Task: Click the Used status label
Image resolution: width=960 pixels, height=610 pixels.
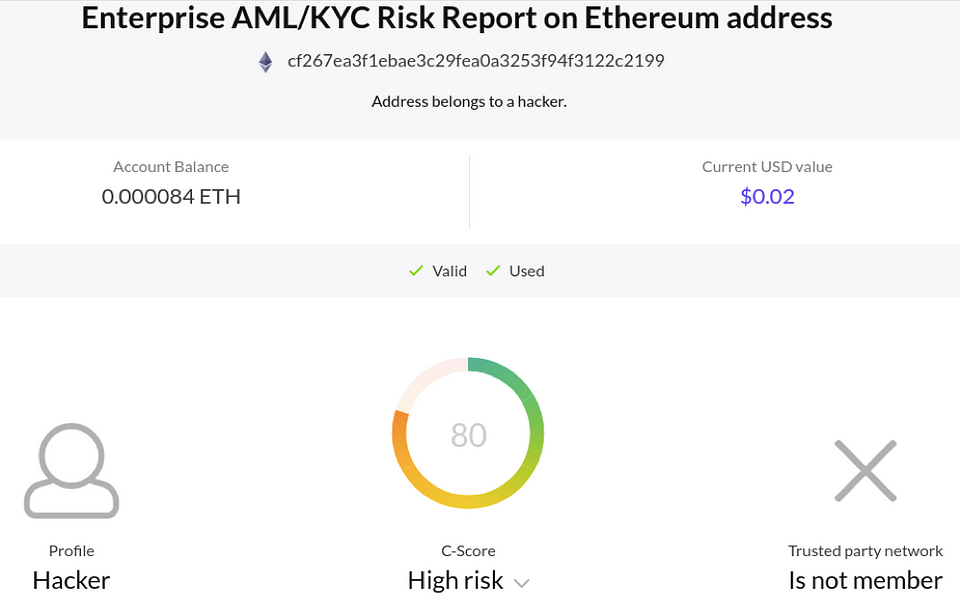Action: coord(527,271)
